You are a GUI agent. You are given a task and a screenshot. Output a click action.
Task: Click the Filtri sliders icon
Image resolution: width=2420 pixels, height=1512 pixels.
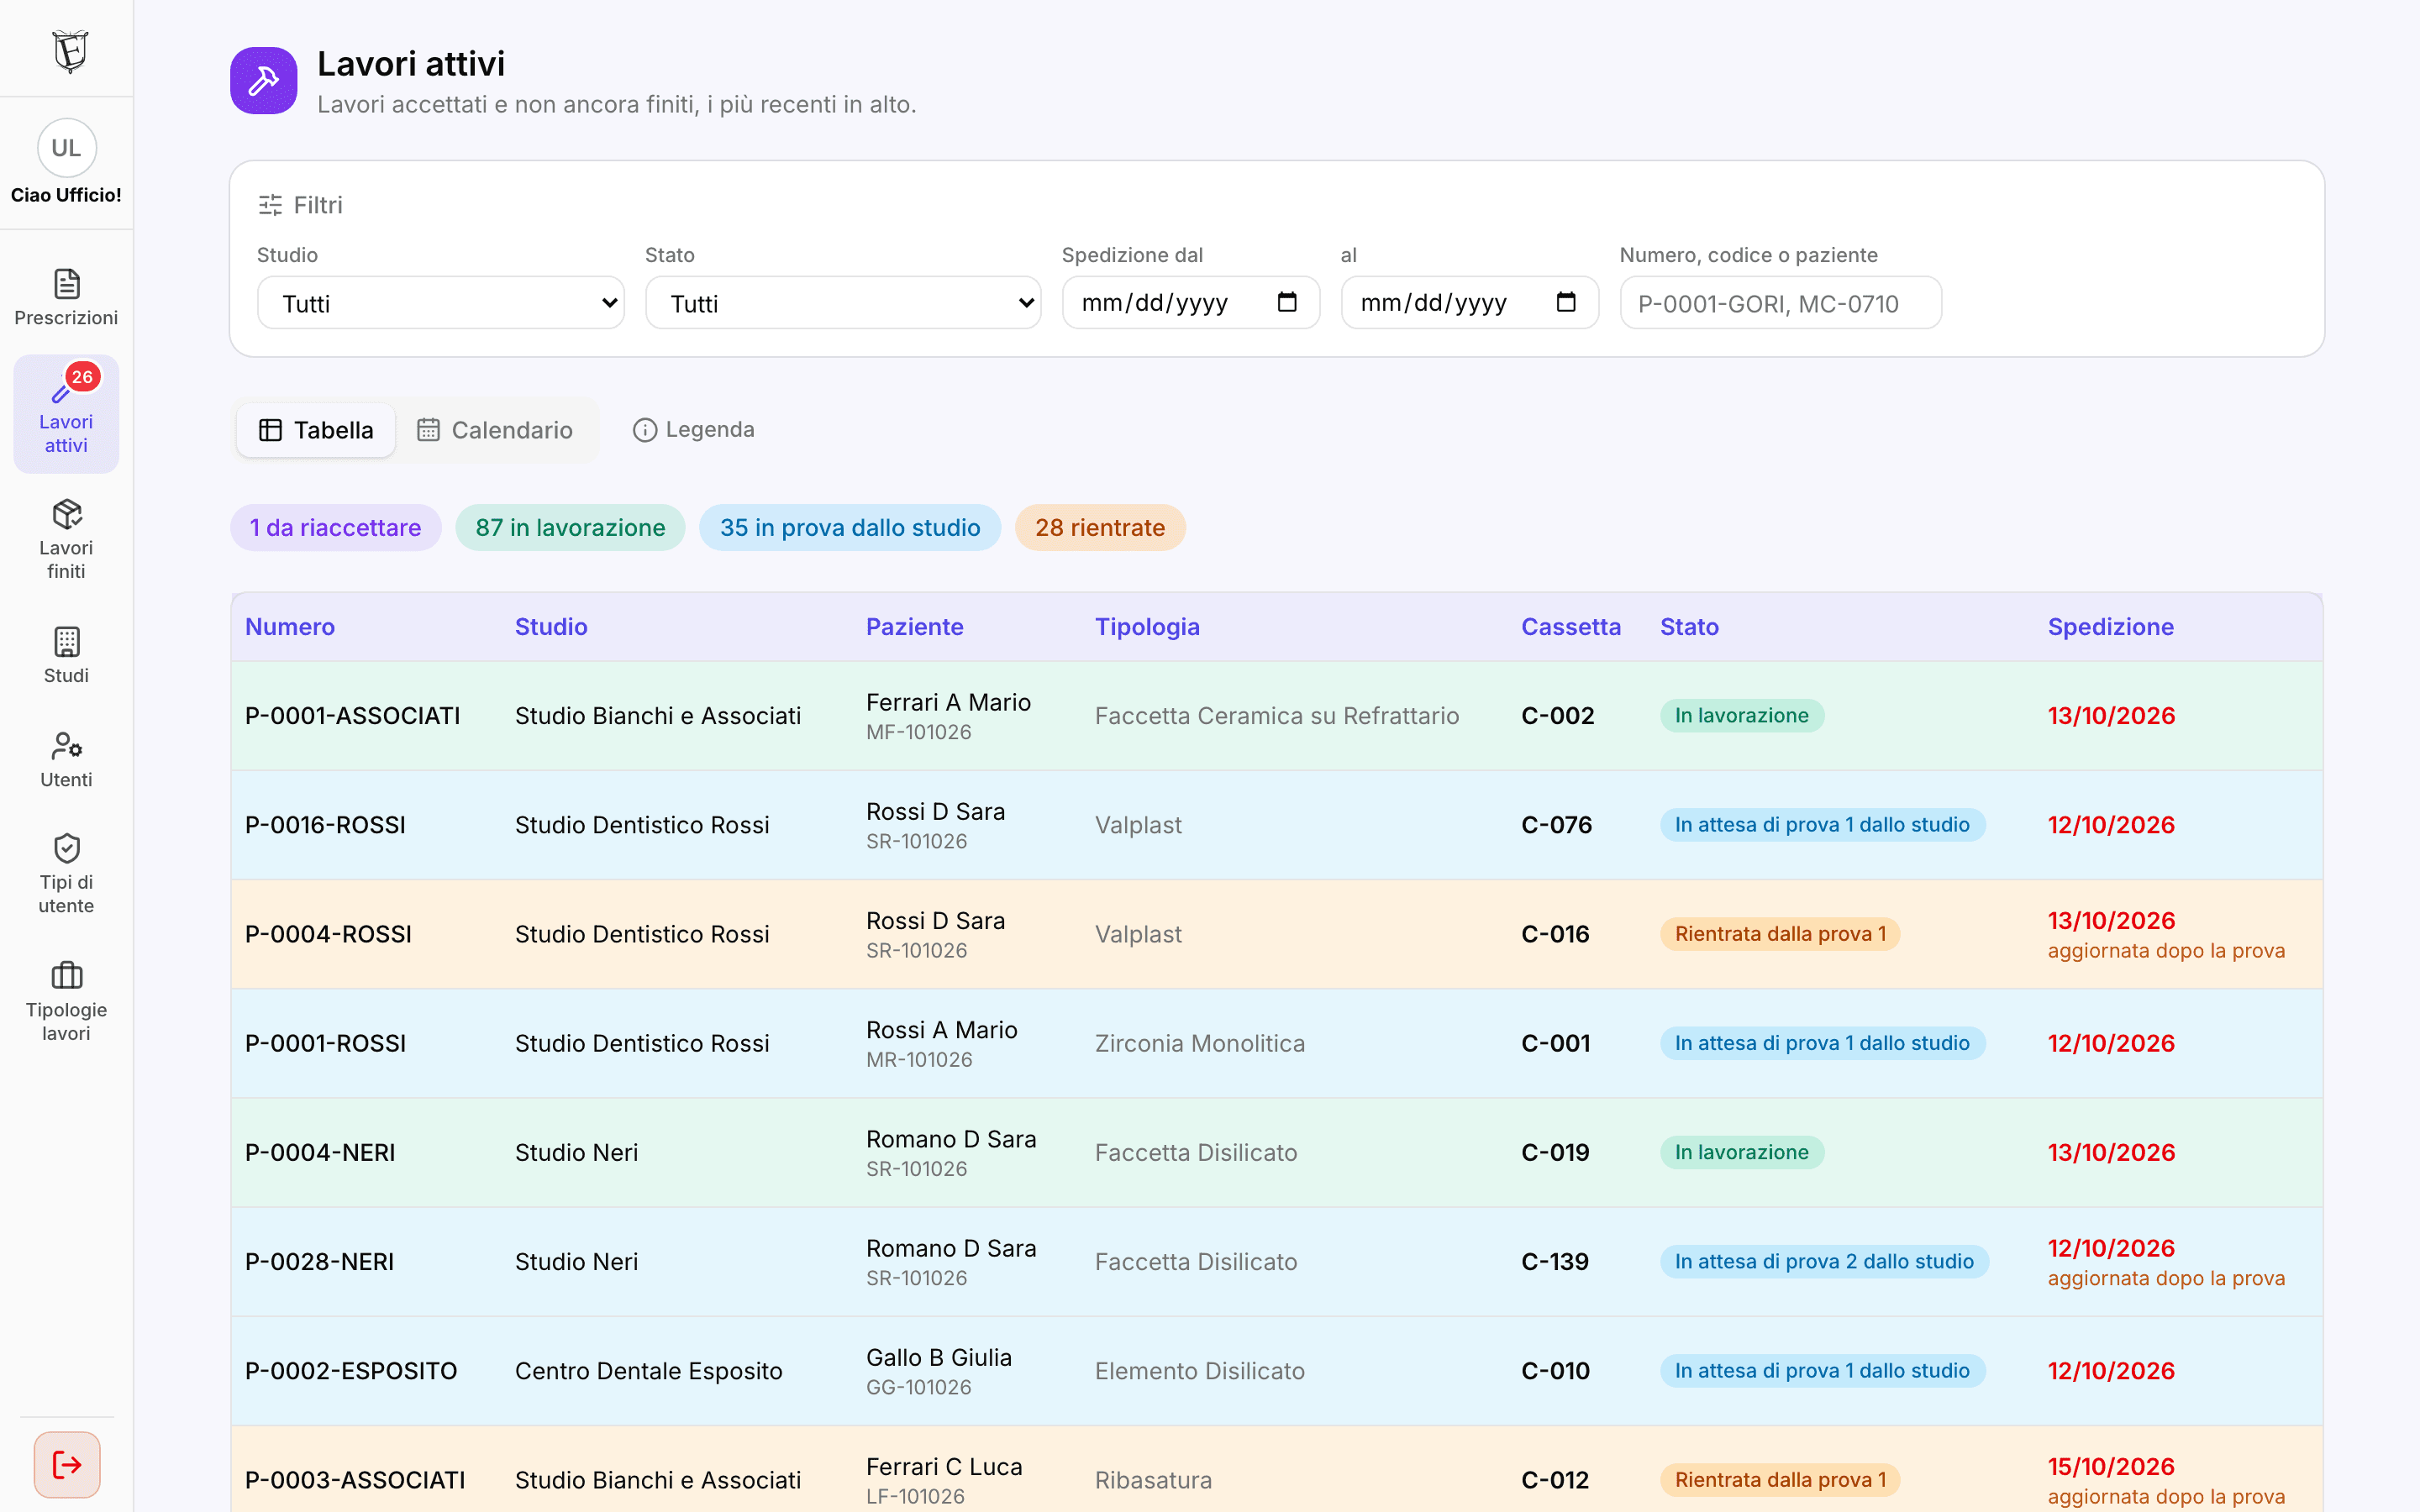270,205
